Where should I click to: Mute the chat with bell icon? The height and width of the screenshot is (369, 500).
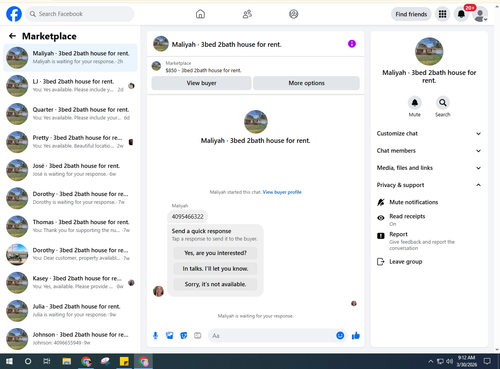click(x=415, y=103)
